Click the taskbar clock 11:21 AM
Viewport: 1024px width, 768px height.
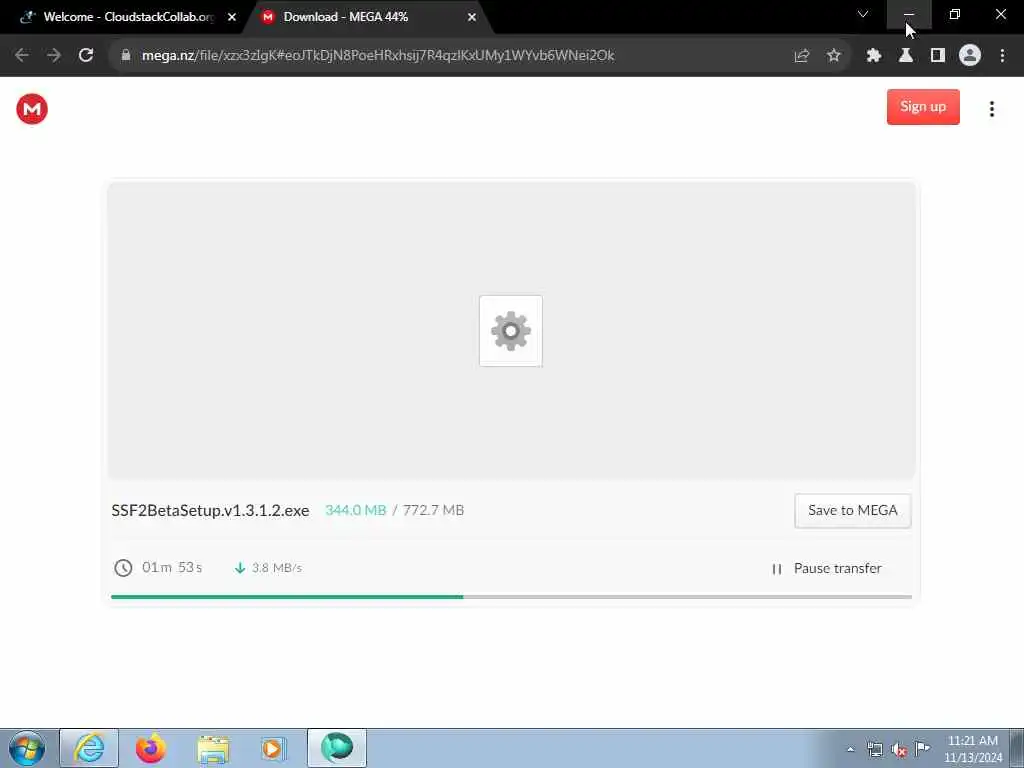973,741
